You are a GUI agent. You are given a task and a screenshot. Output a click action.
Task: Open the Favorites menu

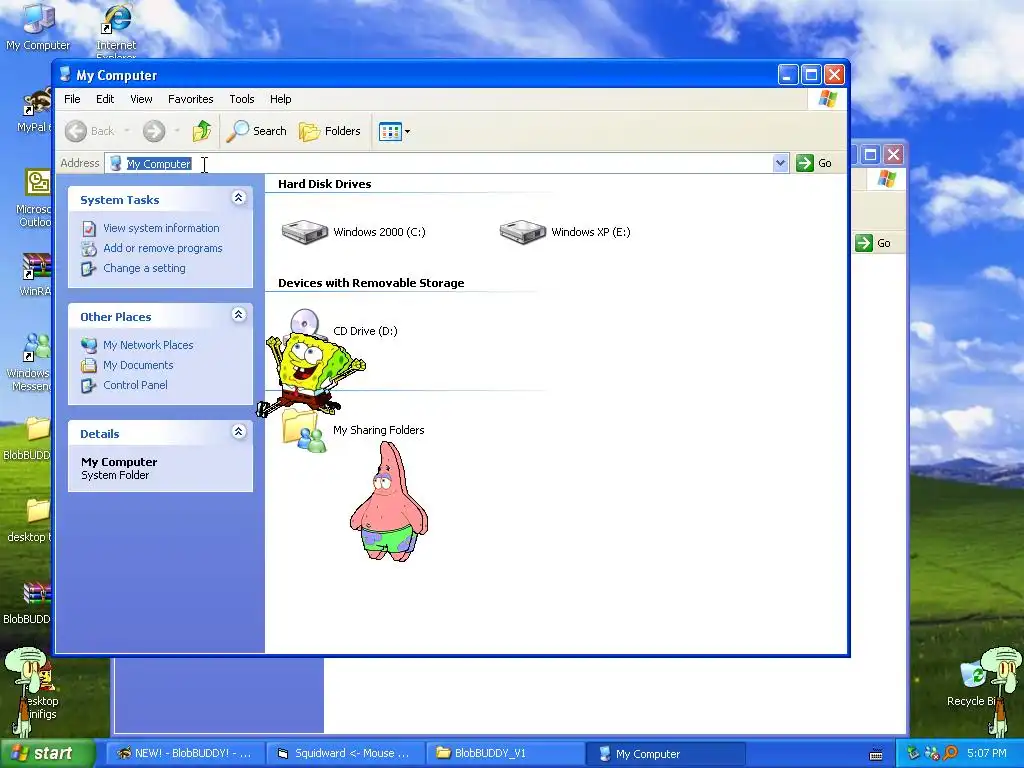(x=191, y=99)
